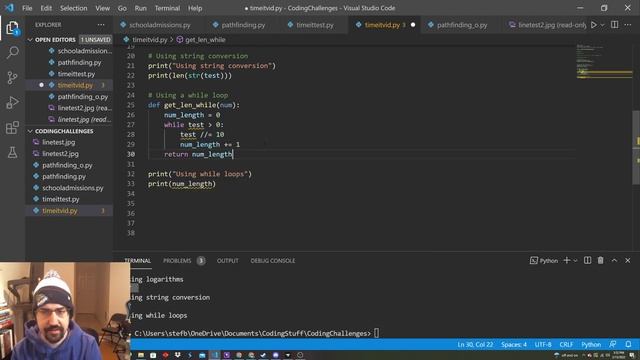Screen dimensions: 640x360
Task: Collapse the Open Editors section
Action: click(69, 40)
